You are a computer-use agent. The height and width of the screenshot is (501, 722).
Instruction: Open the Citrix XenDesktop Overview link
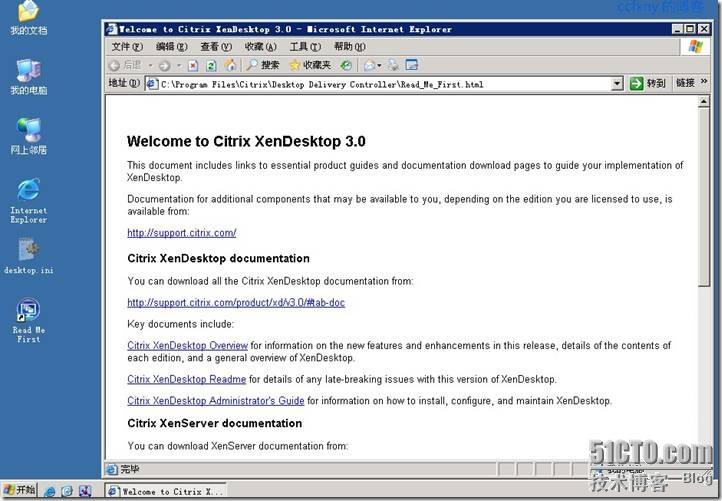187,345
